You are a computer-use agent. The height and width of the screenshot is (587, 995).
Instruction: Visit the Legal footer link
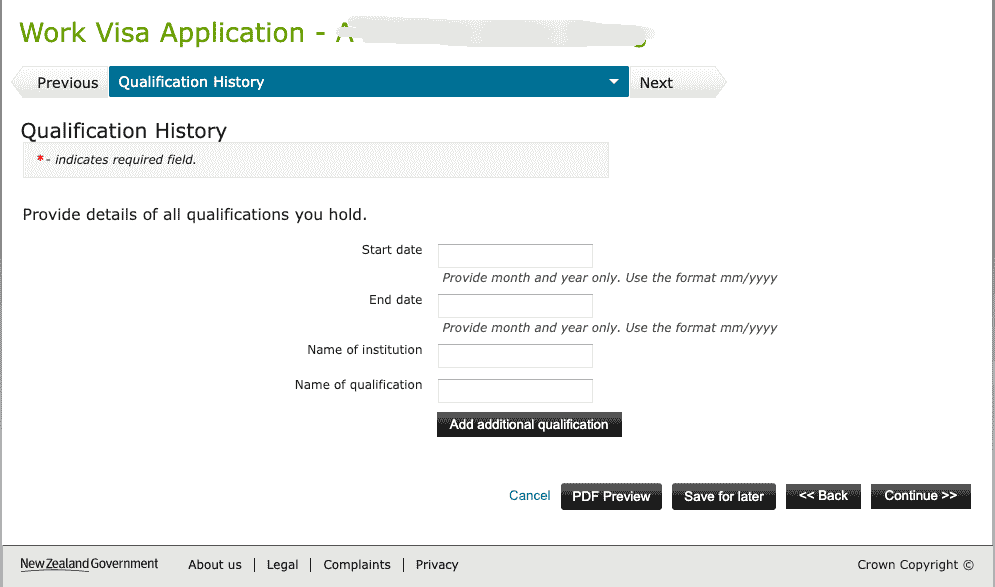pos(282,565)
